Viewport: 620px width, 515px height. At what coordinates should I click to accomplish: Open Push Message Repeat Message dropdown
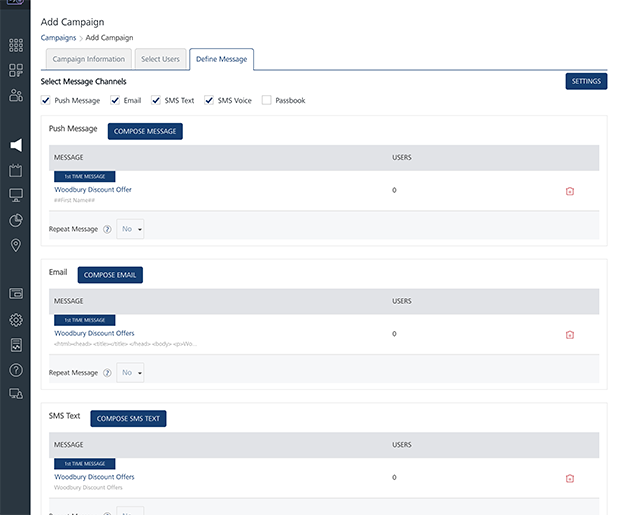coord(131,229)
